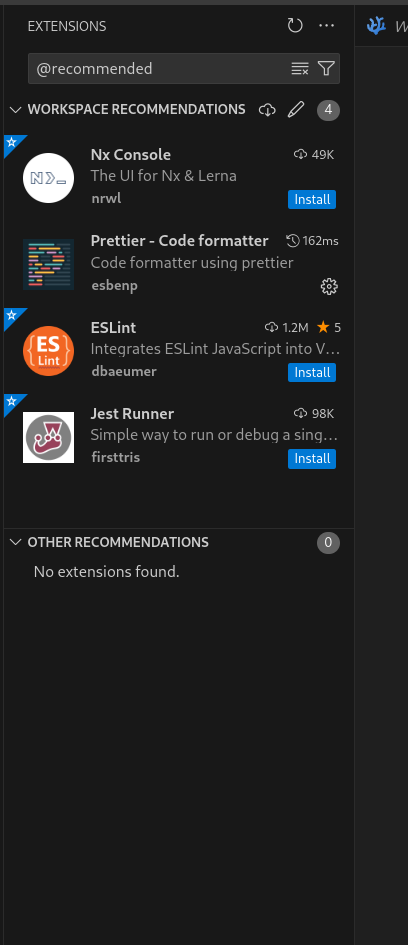Screen dimensions: 408x945
Task: Click the other recommendations count badge 0
Action: [x=328, y=542]
